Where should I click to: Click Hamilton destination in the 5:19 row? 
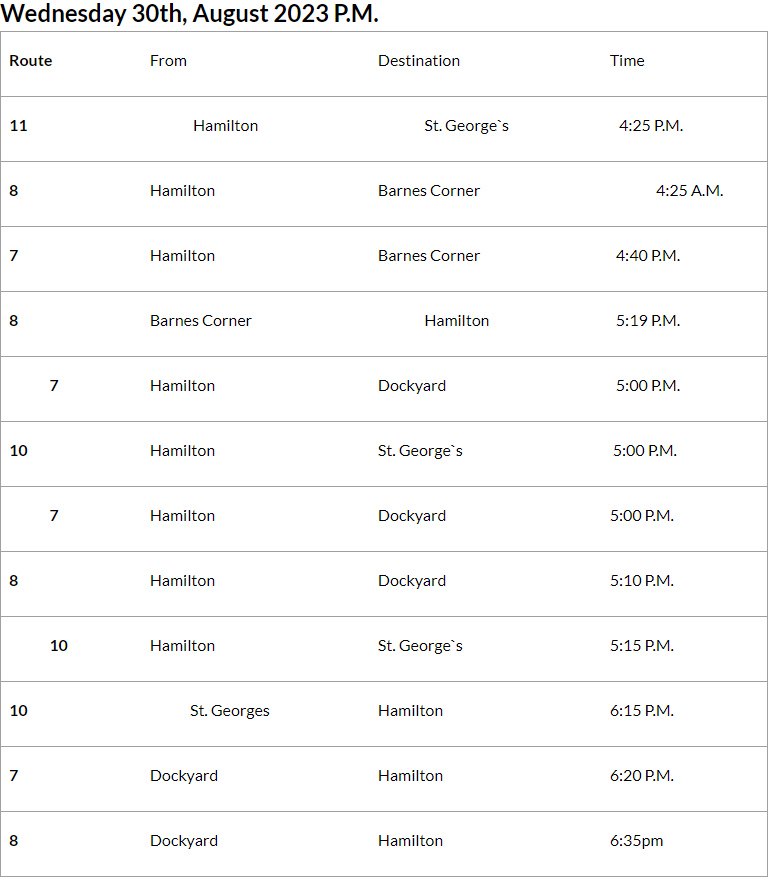[457, 321]
